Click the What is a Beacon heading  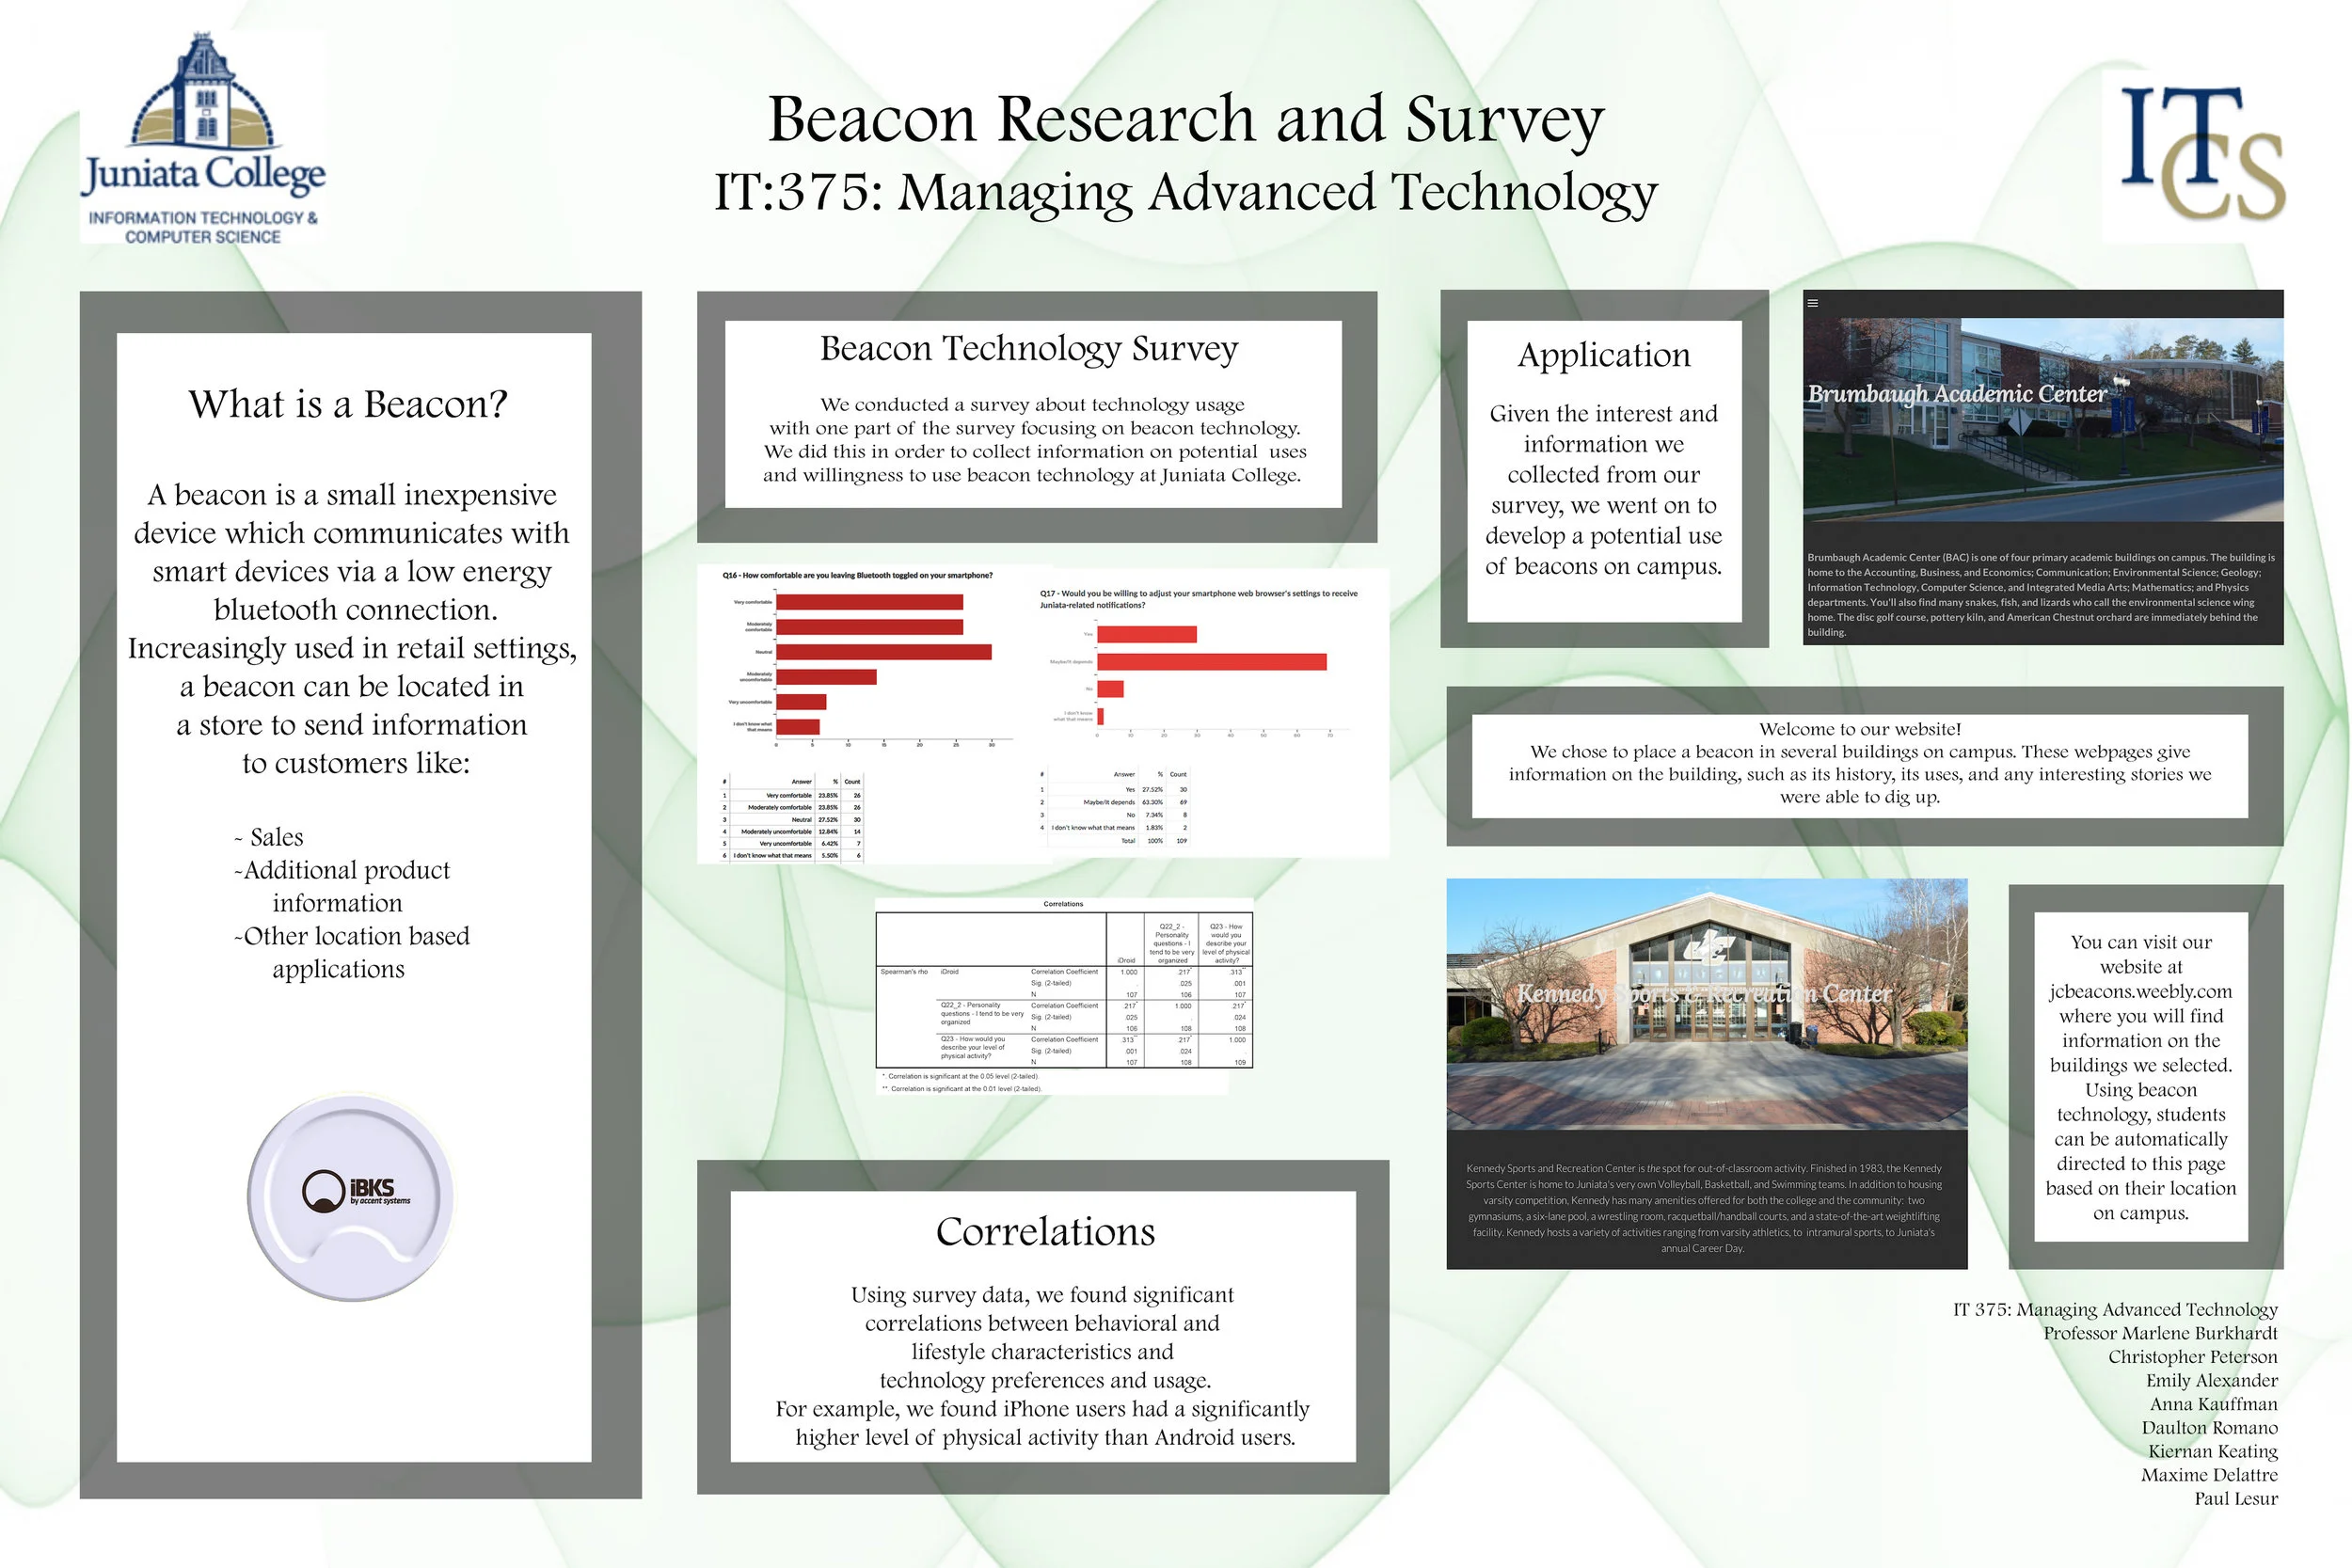(348, 404)
